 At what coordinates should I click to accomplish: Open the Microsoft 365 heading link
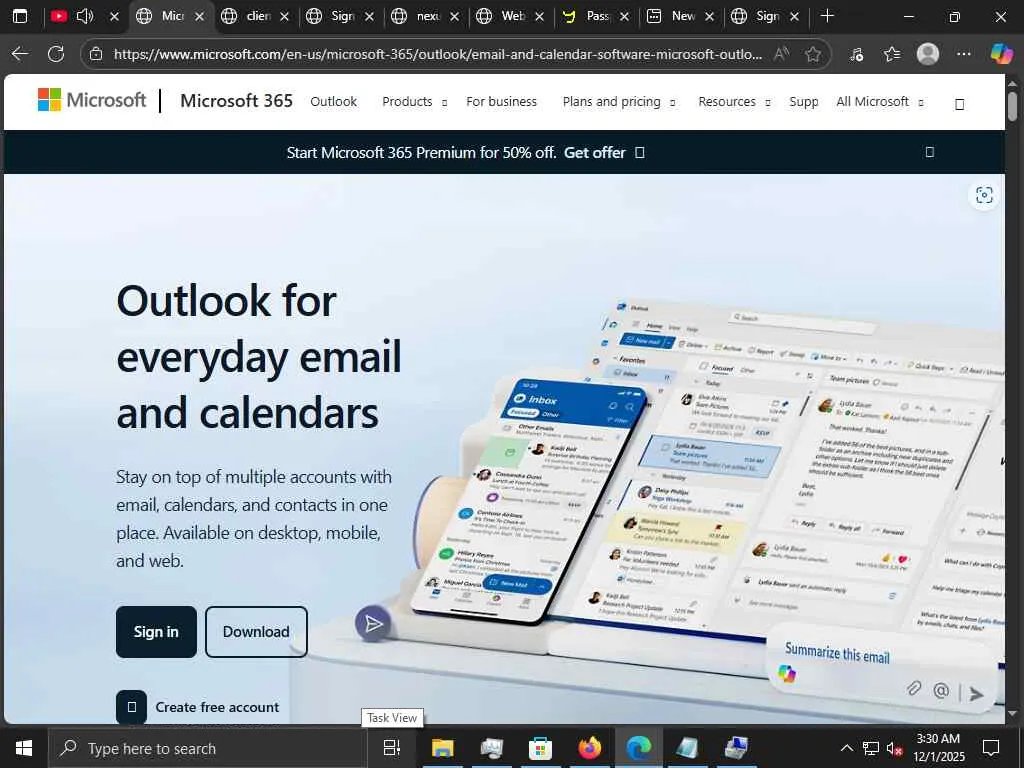[236, 101]
